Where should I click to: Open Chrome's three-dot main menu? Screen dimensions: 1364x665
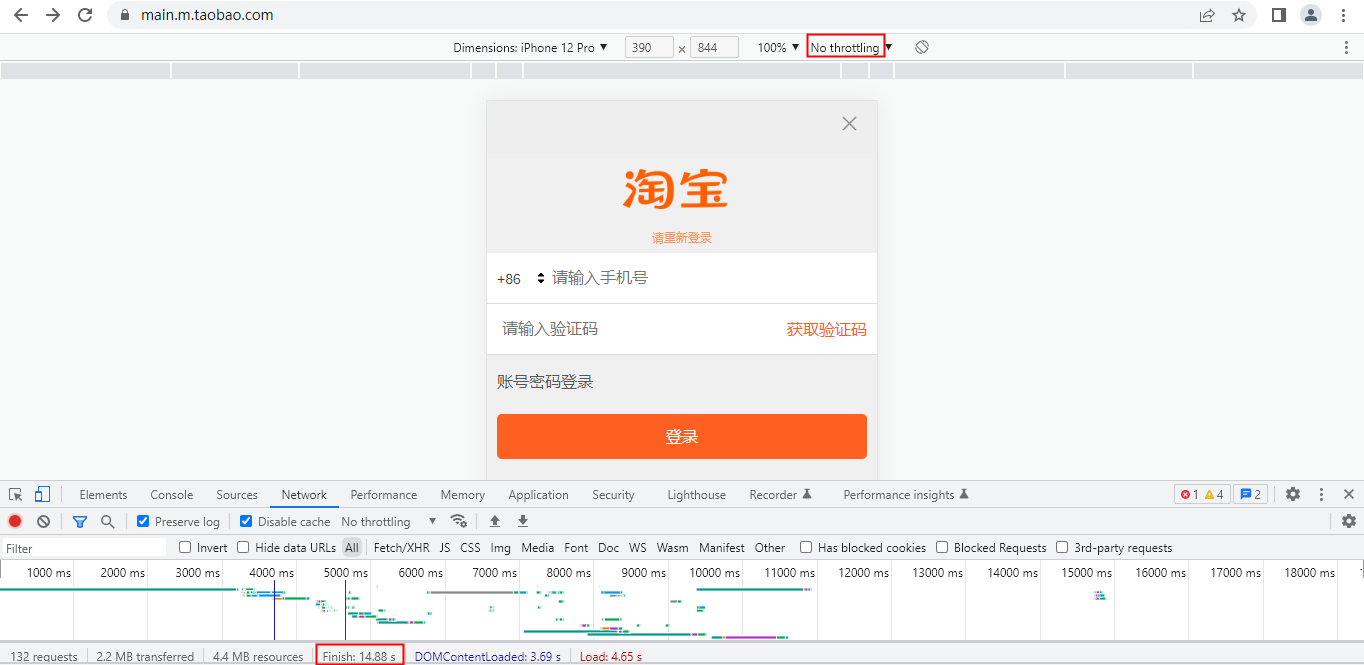pos(1343,15)
